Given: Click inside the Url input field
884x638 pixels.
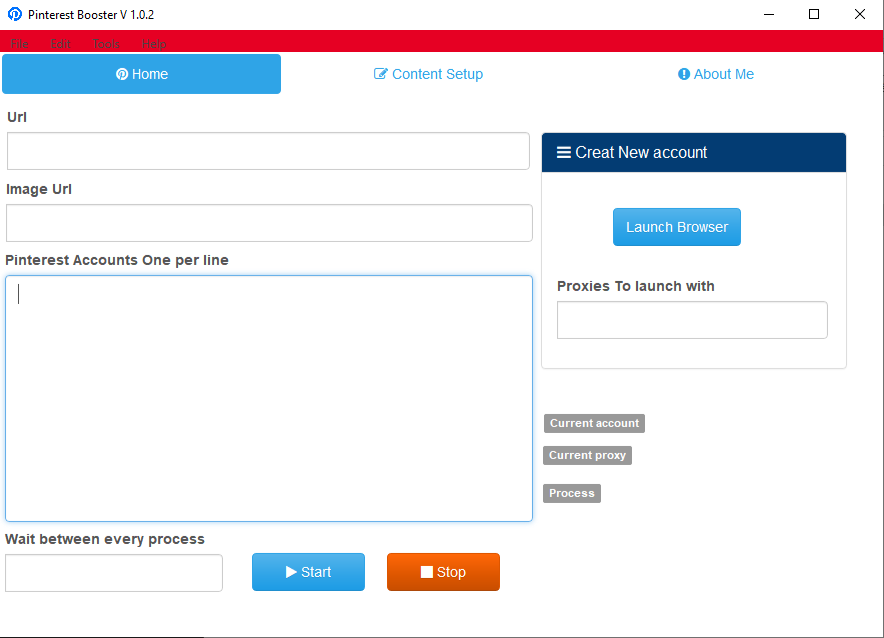Looking at the screenshot, I should 268,151.
